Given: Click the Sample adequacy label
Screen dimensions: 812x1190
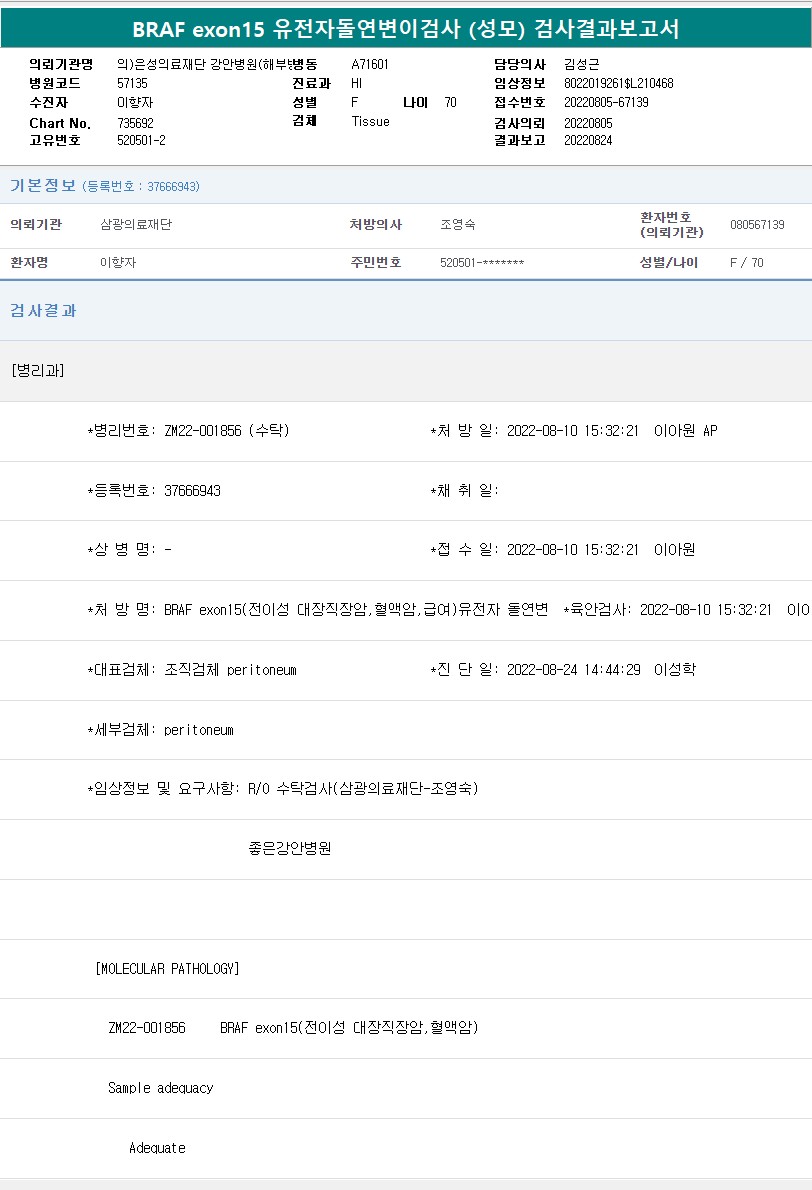Looking at the screenshot, I should [160, 1088].
